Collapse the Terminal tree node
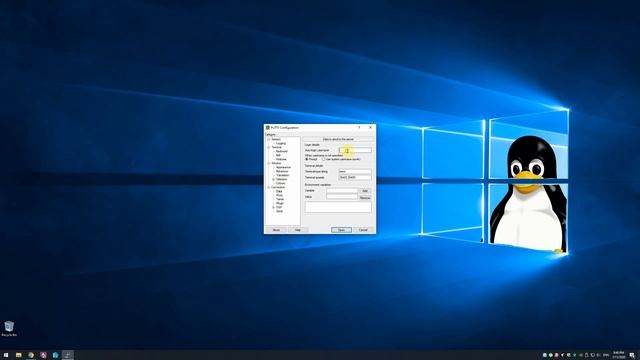 click(x=269, y=147)
